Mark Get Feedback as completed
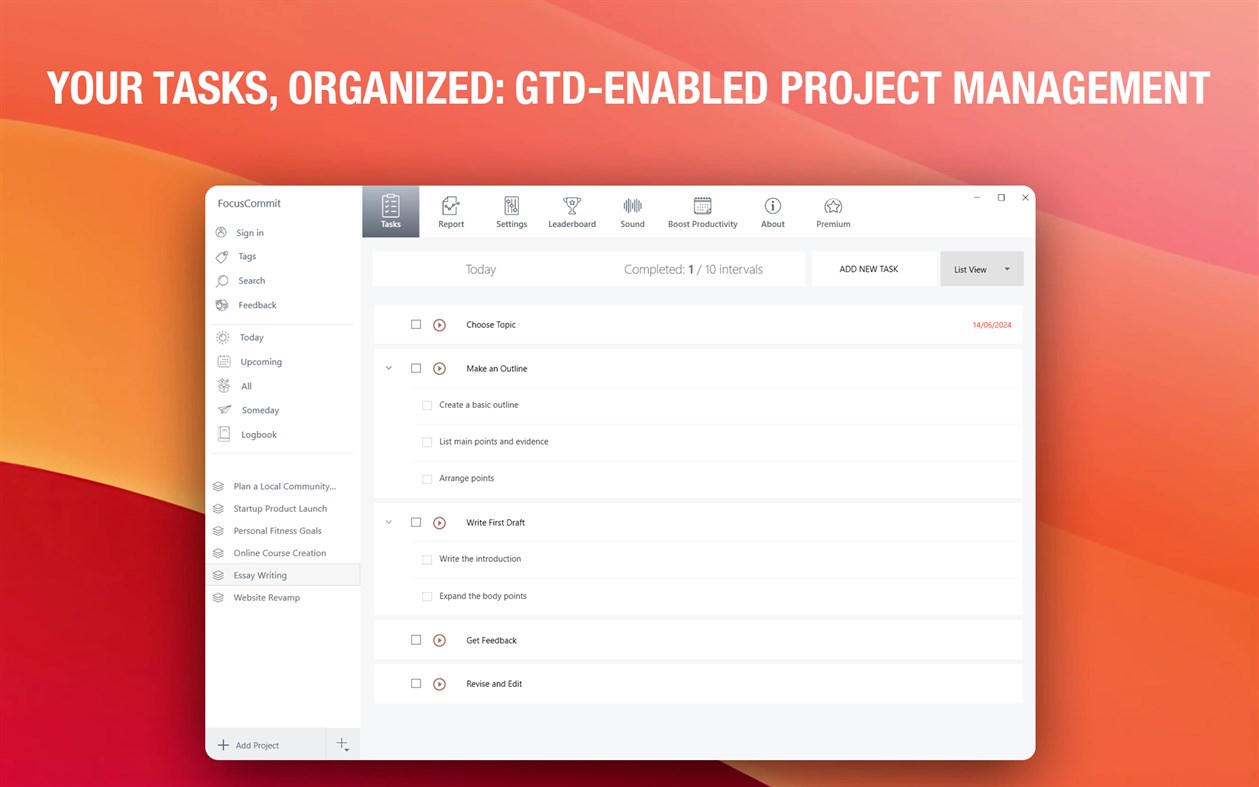Screen dimensions: 1259x787 coord(416,640)
